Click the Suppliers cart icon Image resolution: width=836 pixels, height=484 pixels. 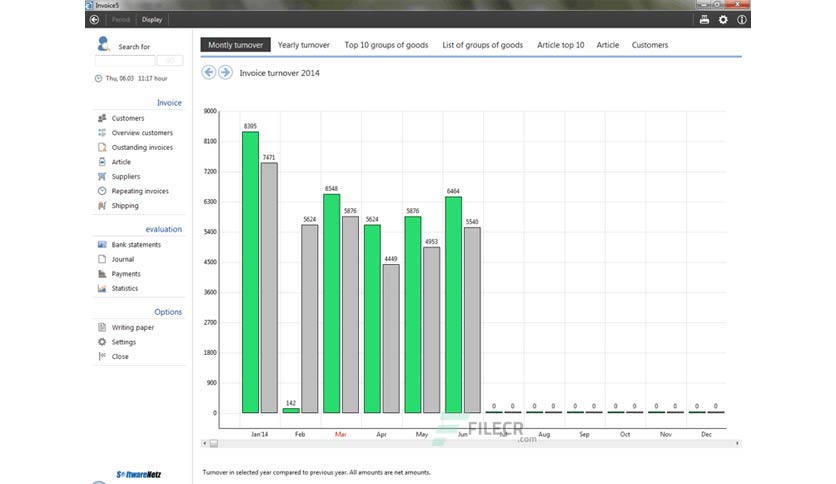[102, 176]
